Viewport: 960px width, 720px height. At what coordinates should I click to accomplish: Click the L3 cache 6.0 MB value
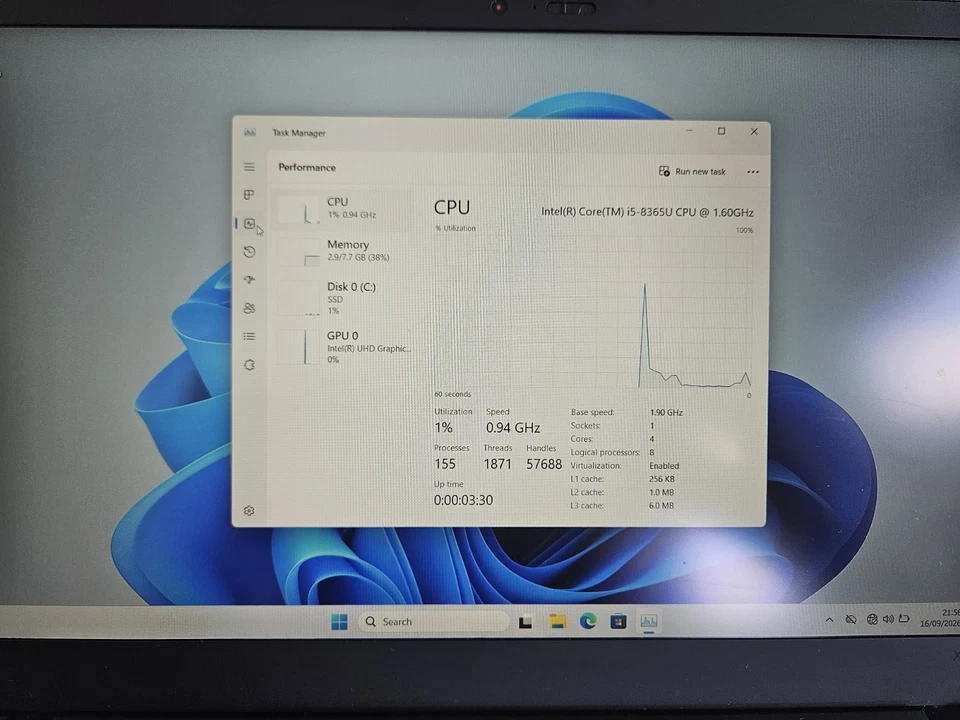[x=661, y=506]
